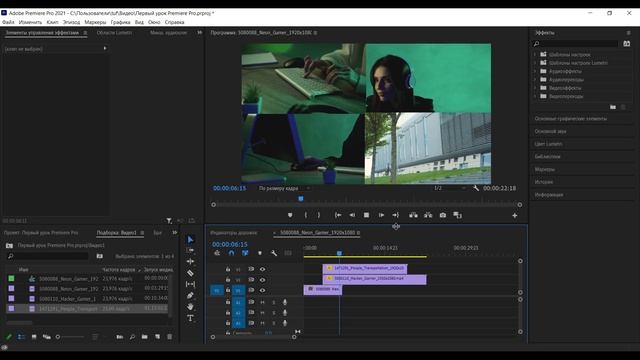
Task: Open 'Маркеры' menu
Action: (95, 22)
